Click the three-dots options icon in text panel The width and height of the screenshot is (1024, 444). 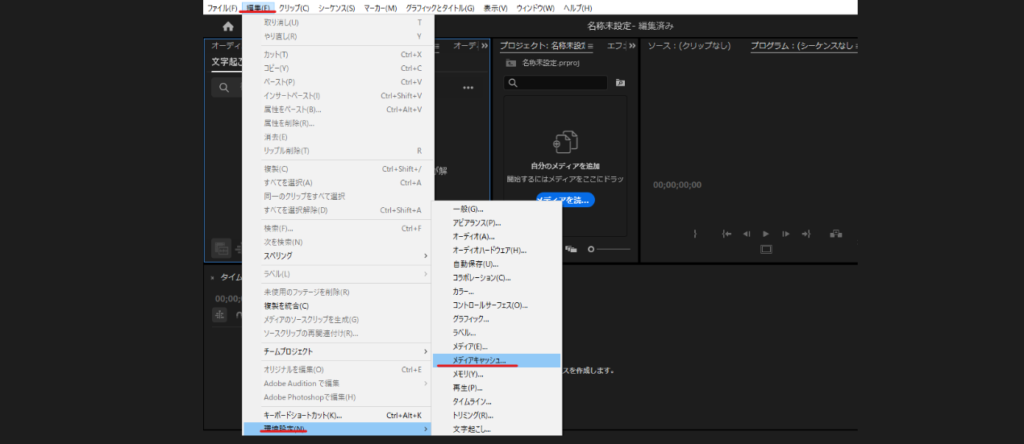(467, 88)
